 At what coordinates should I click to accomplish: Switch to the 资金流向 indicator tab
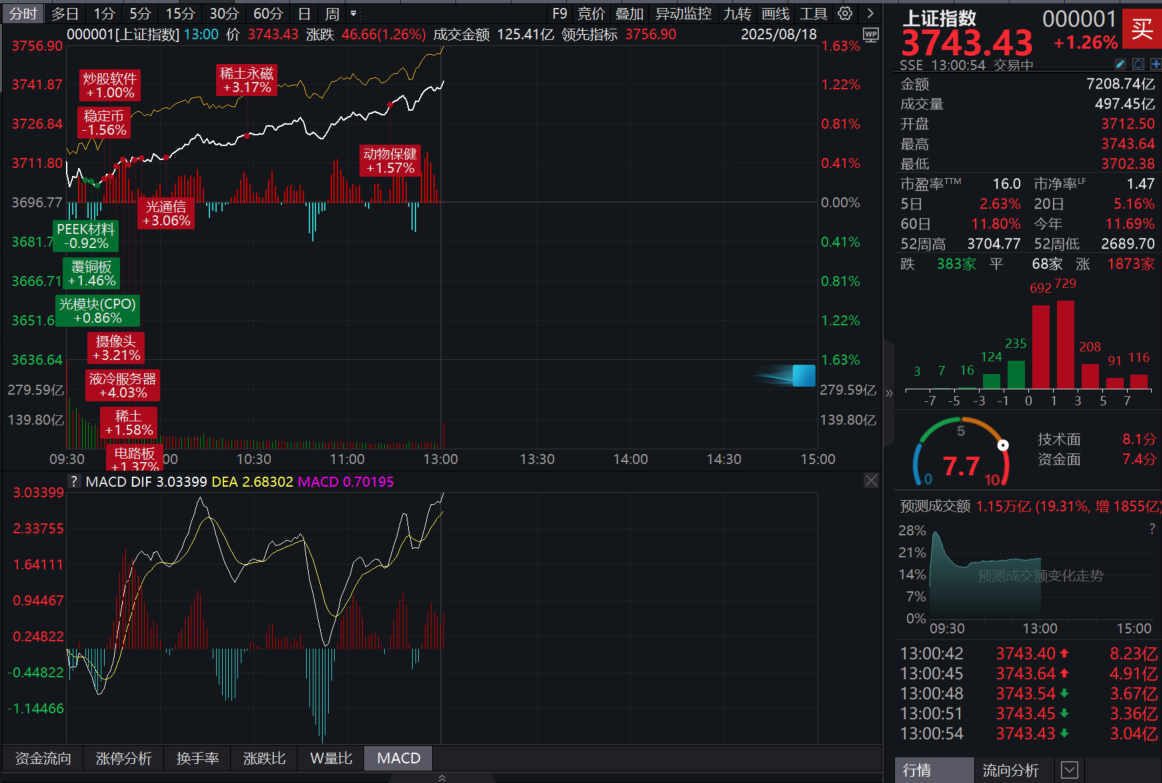click(43, 758)
